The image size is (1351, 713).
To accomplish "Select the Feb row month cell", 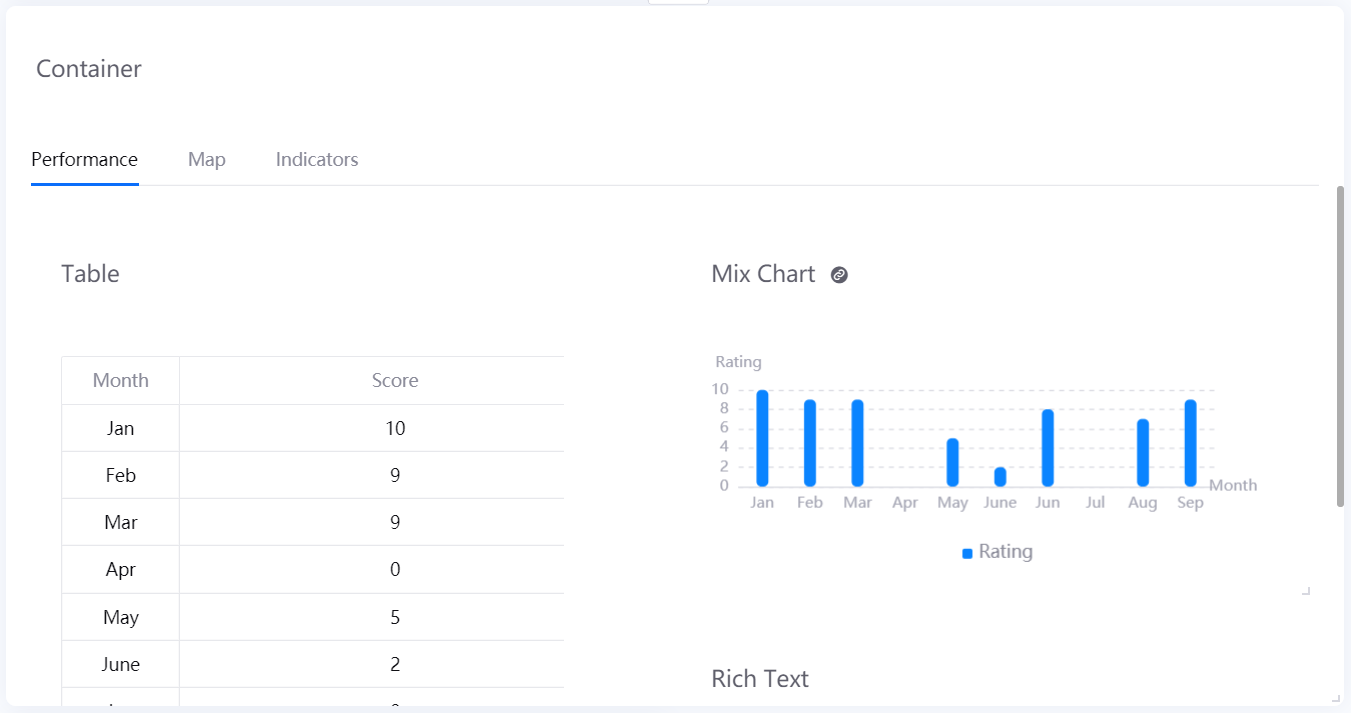I will 120,475.
